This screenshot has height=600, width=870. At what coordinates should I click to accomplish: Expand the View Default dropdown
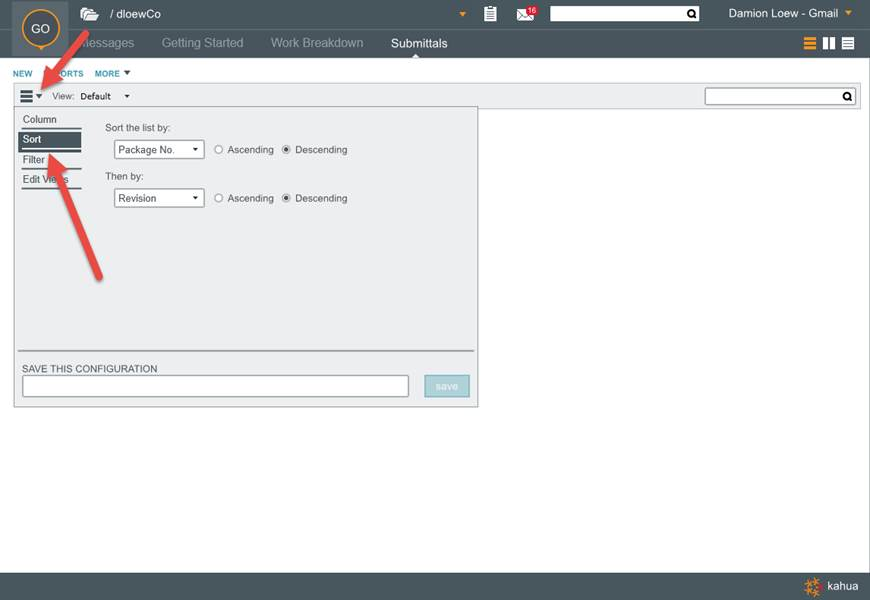pyautogui.click(x=127, y=97)
